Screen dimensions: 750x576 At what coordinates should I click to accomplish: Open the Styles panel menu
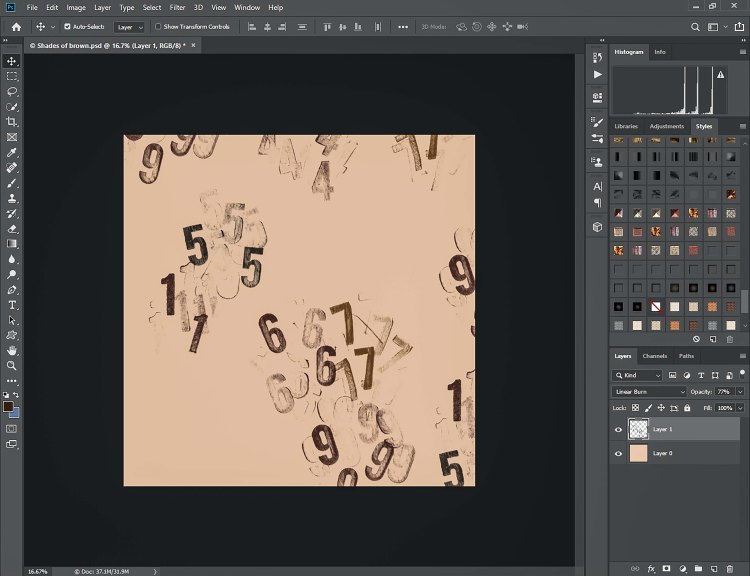742,126
